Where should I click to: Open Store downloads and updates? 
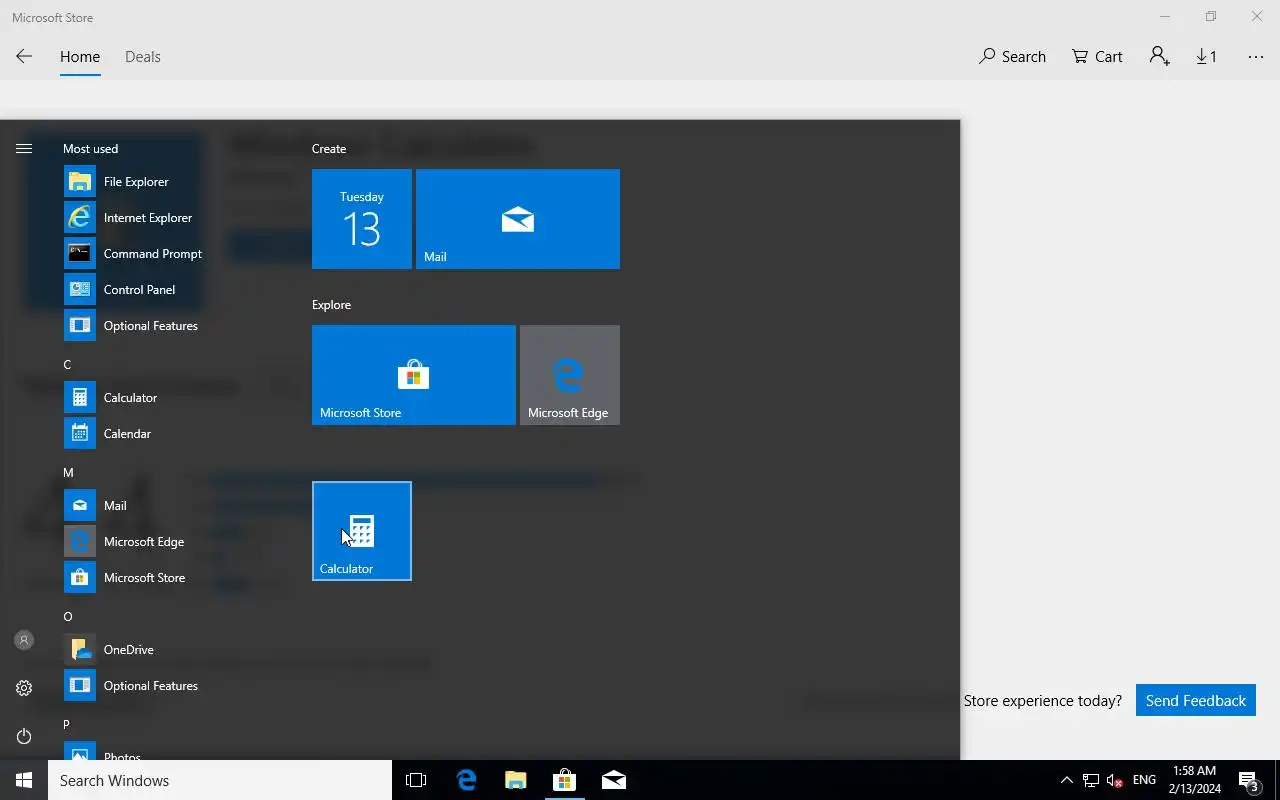point(1207,57)
